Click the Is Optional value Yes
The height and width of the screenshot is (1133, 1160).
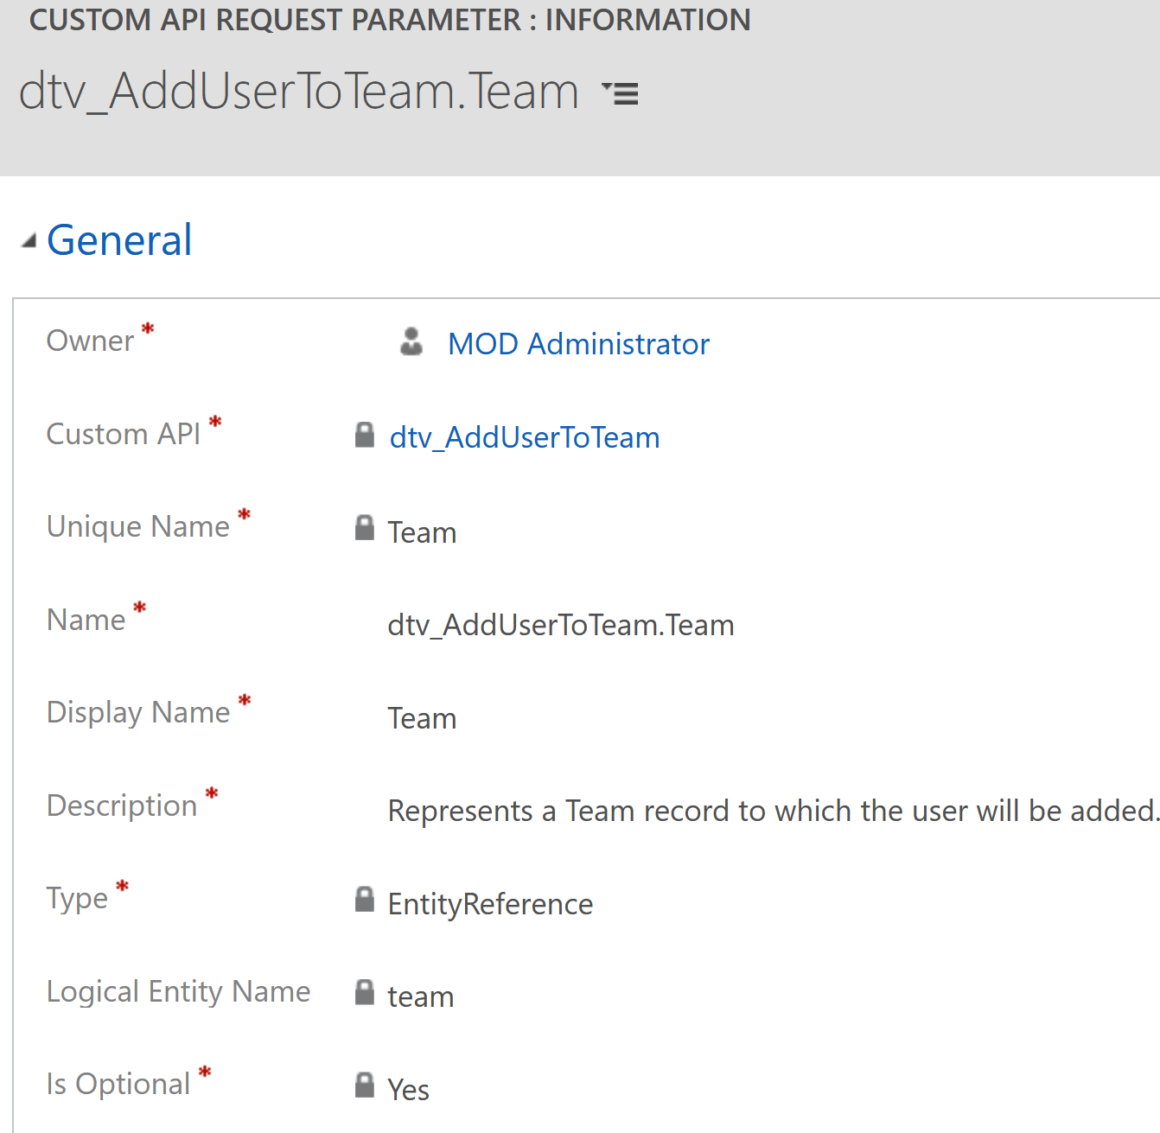[408, 1088]
